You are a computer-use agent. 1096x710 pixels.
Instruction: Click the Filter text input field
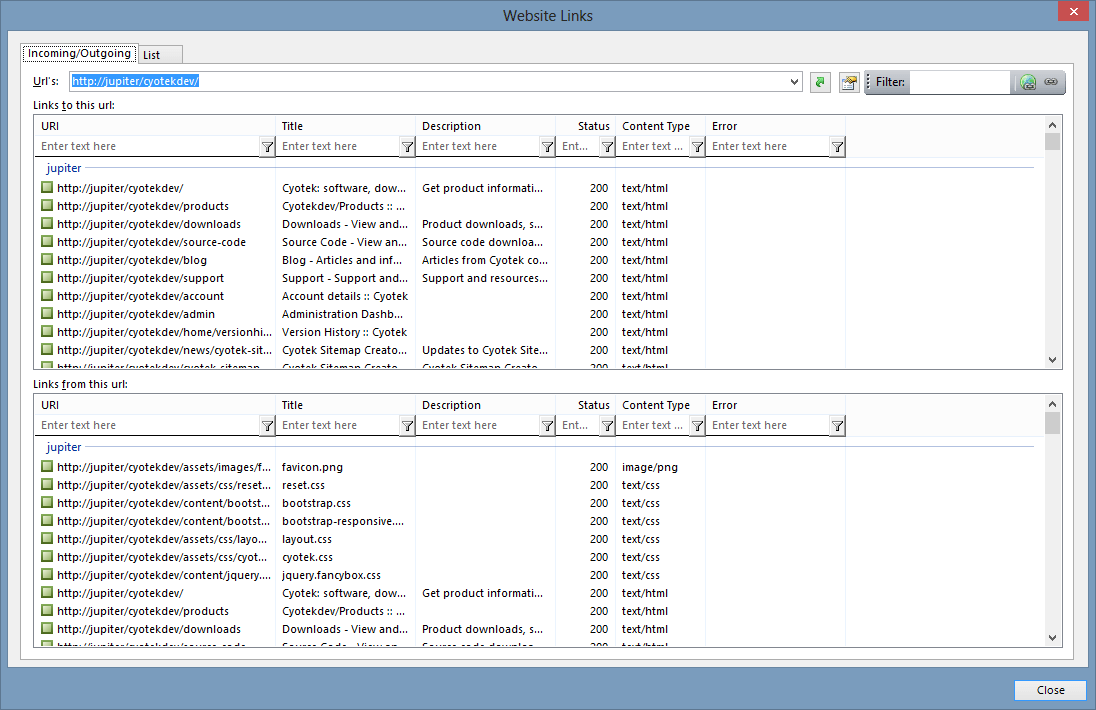coord(959,82)
